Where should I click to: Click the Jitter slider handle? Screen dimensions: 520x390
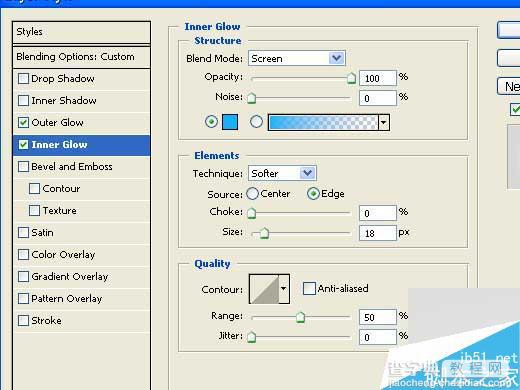pyautogui.click(x=252, y=337)
